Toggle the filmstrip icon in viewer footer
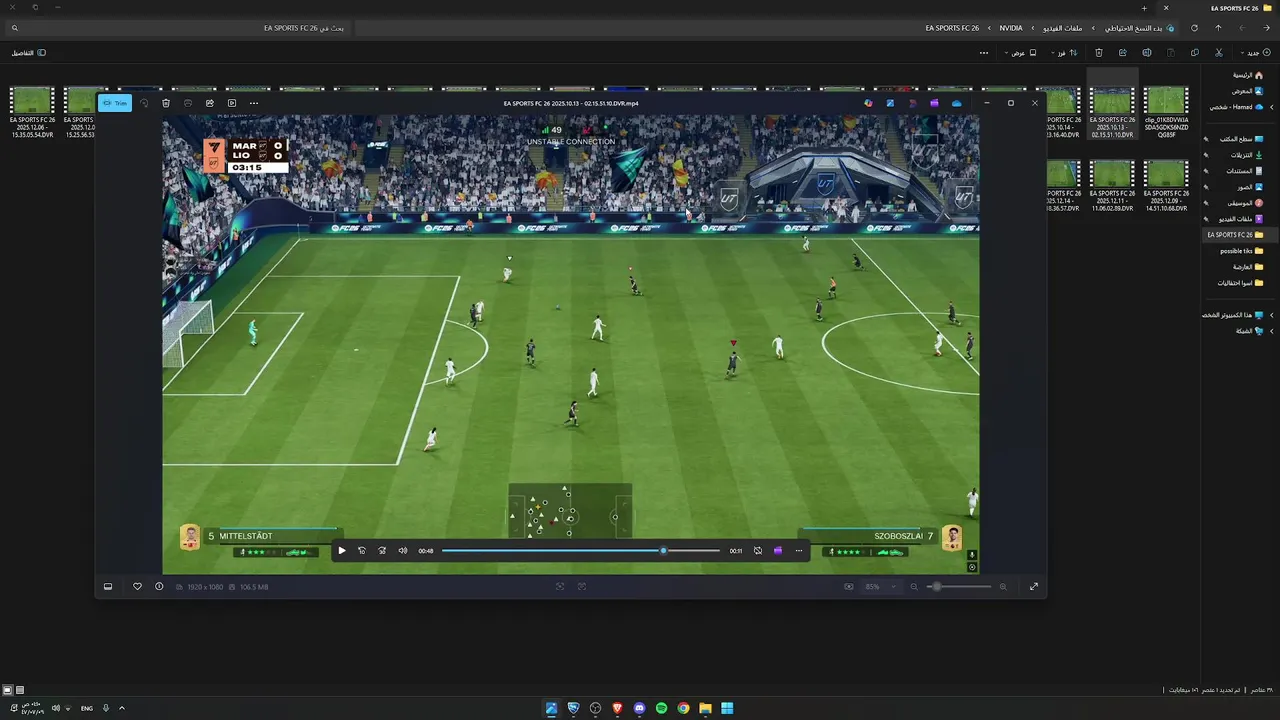Image resolution: width=1280 pixels, height=720 pixels. pyautogui.click(x=108, y=587)
